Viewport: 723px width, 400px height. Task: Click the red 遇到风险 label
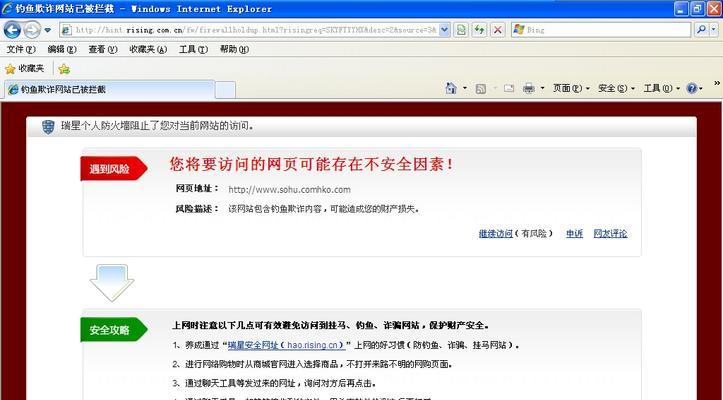(113, 169)
